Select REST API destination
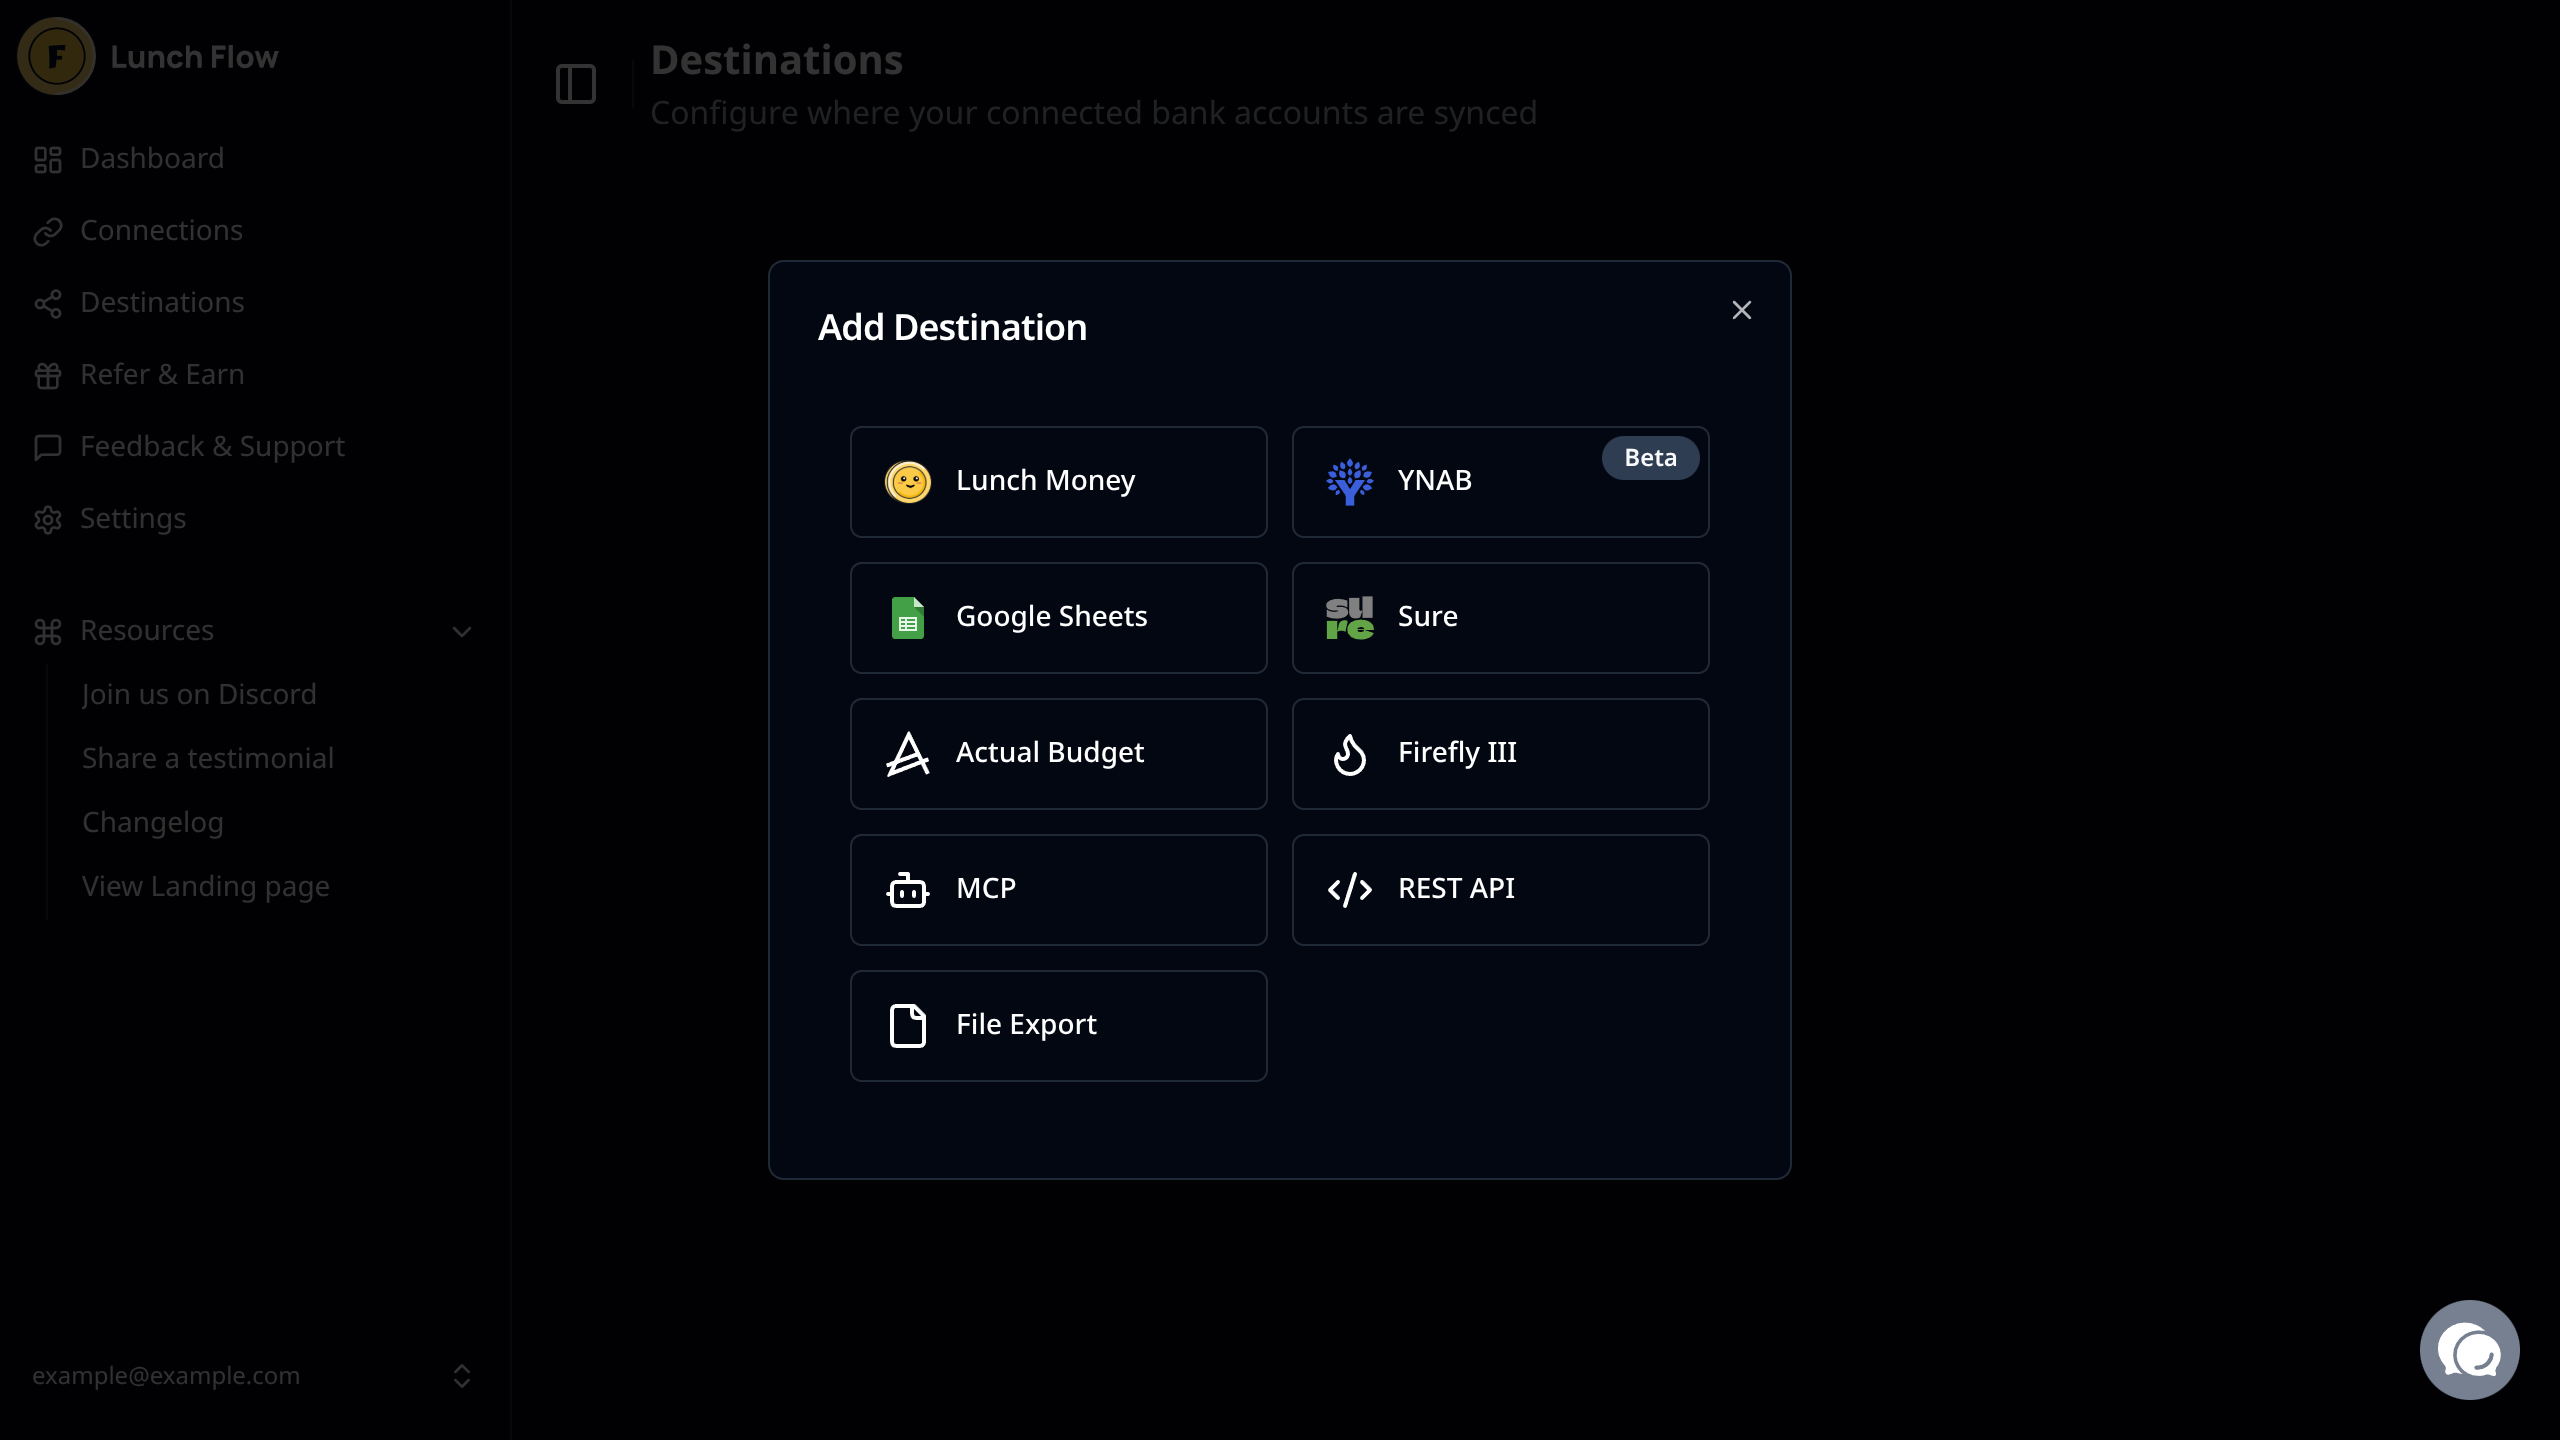 (1501, 890)
